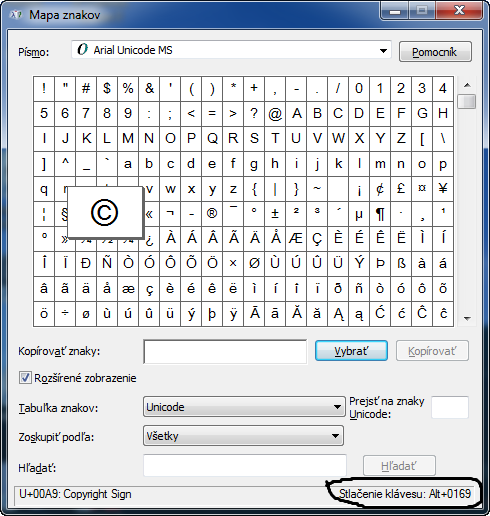Screen dimensions: 490x516
Task: Select the registered trademark ® character
Action: click(212, 214)
